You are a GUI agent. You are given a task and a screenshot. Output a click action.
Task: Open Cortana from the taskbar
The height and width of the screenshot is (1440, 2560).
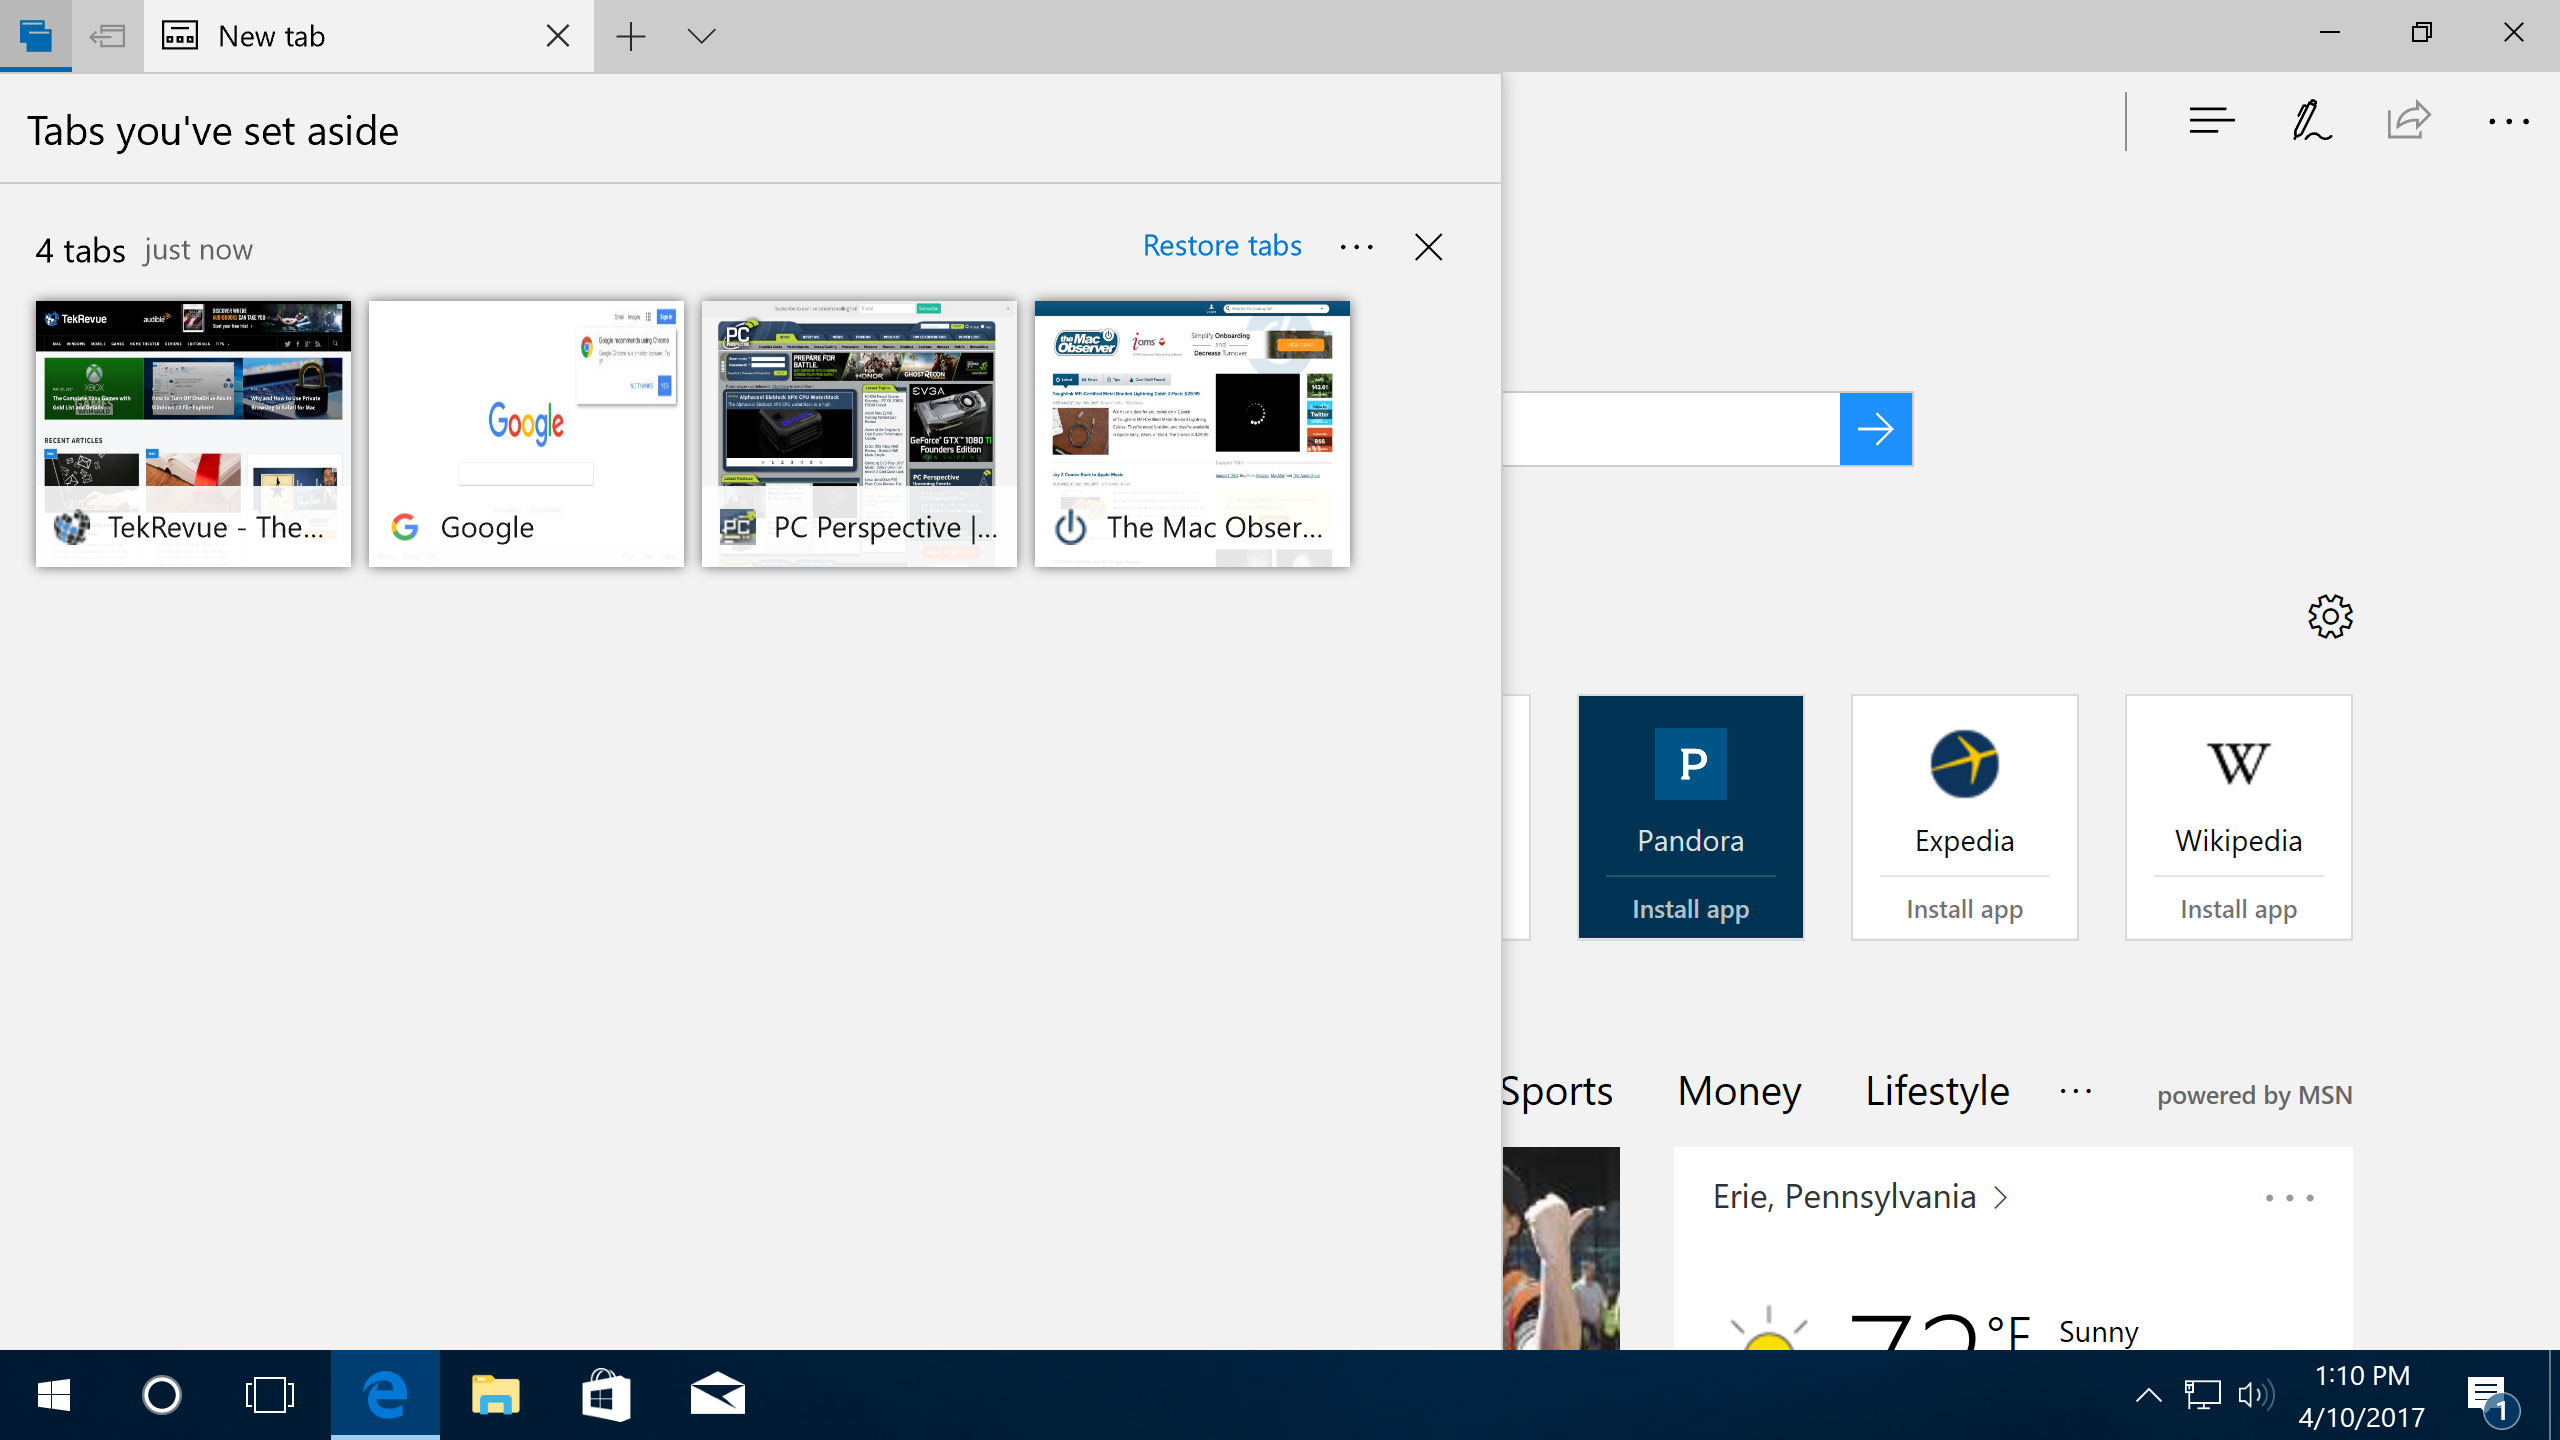(x=162, y=1395)
